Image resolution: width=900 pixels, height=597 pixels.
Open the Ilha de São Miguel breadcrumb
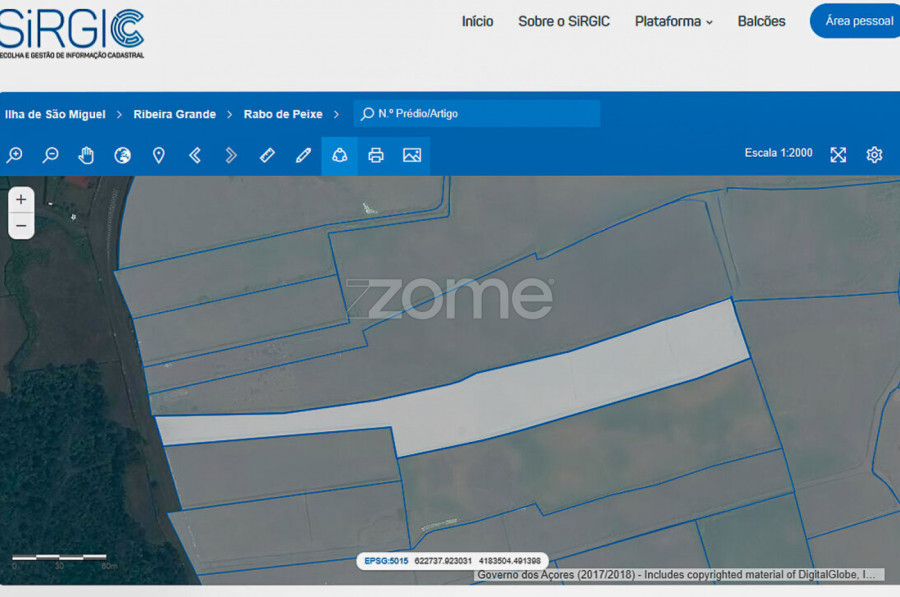coord(55,114)
